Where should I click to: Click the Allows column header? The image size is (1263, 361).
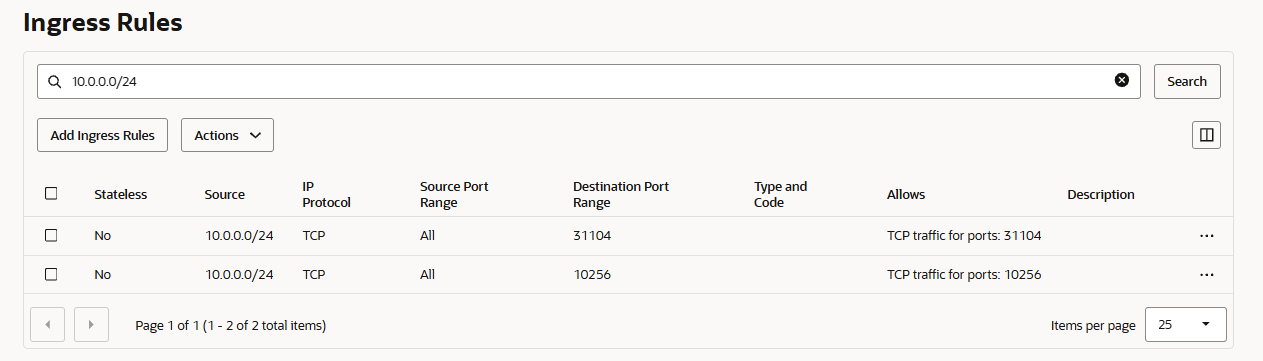[906, 194]
